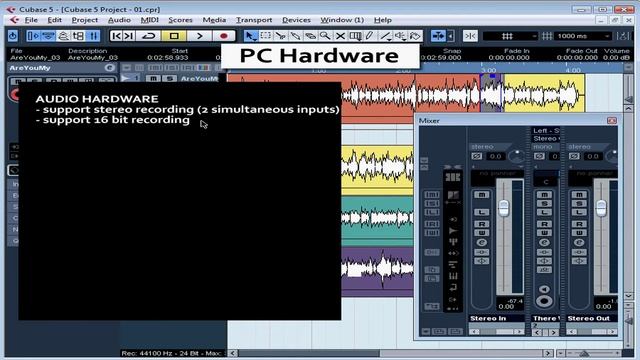640x360 pixels.
Task: Select the Time Warp tool
Action: [355, 36]
